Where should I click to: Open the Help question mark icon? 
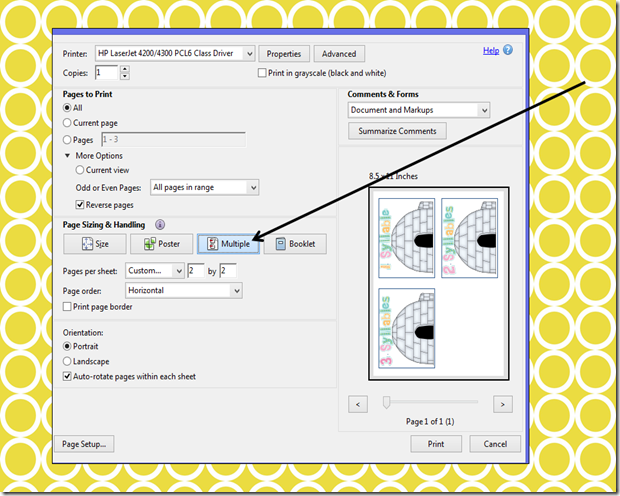[508, 50]
